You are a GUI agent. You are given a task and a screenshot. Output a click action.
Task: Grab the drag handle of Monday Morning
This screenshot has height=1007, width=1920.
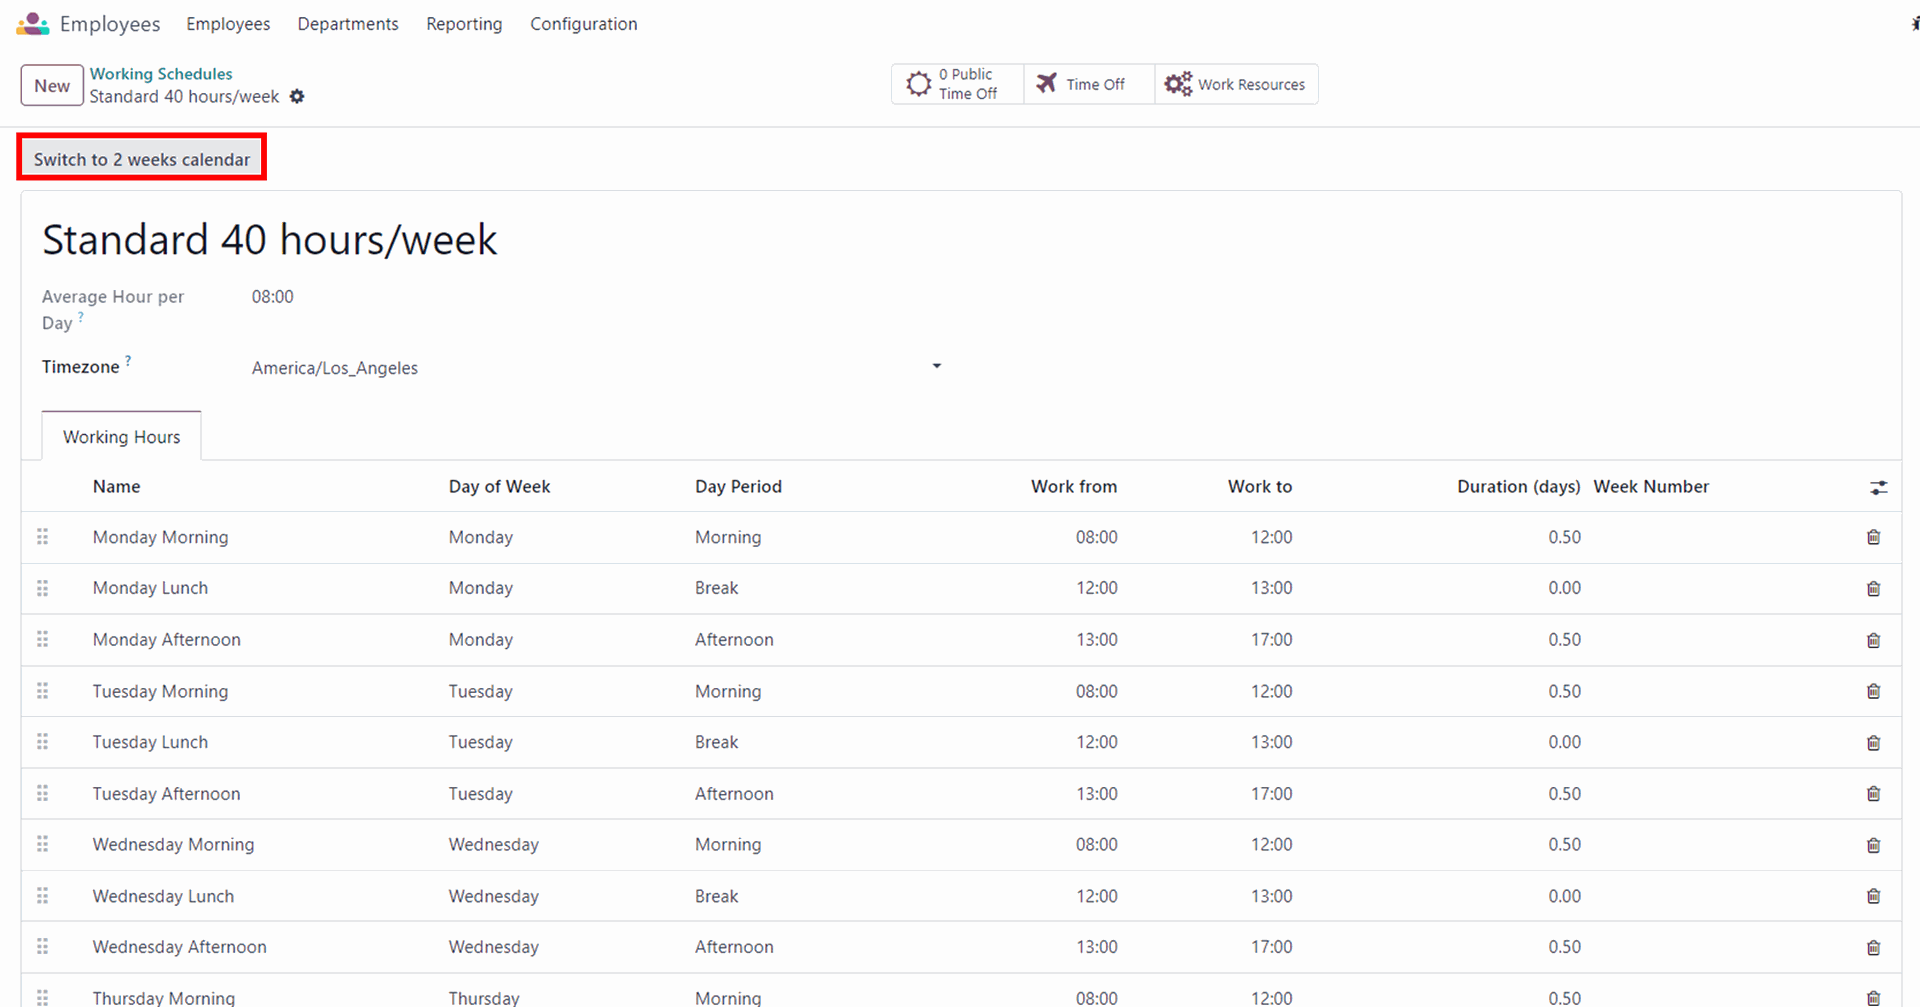42,537
